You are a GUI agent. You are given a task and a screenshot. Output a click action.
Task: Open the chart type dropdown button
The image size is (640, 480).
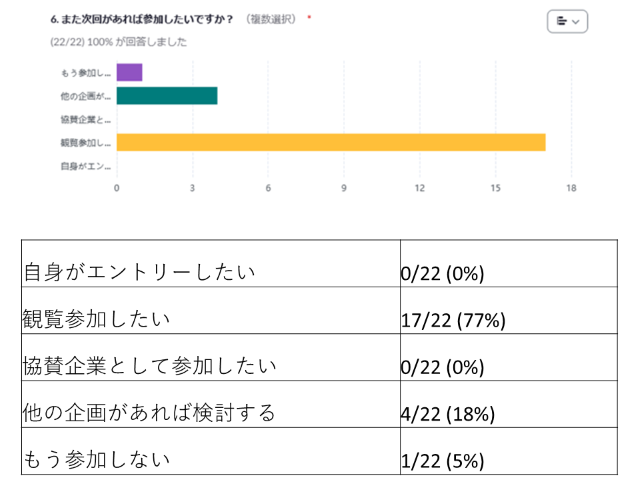[x=567, y=20]
